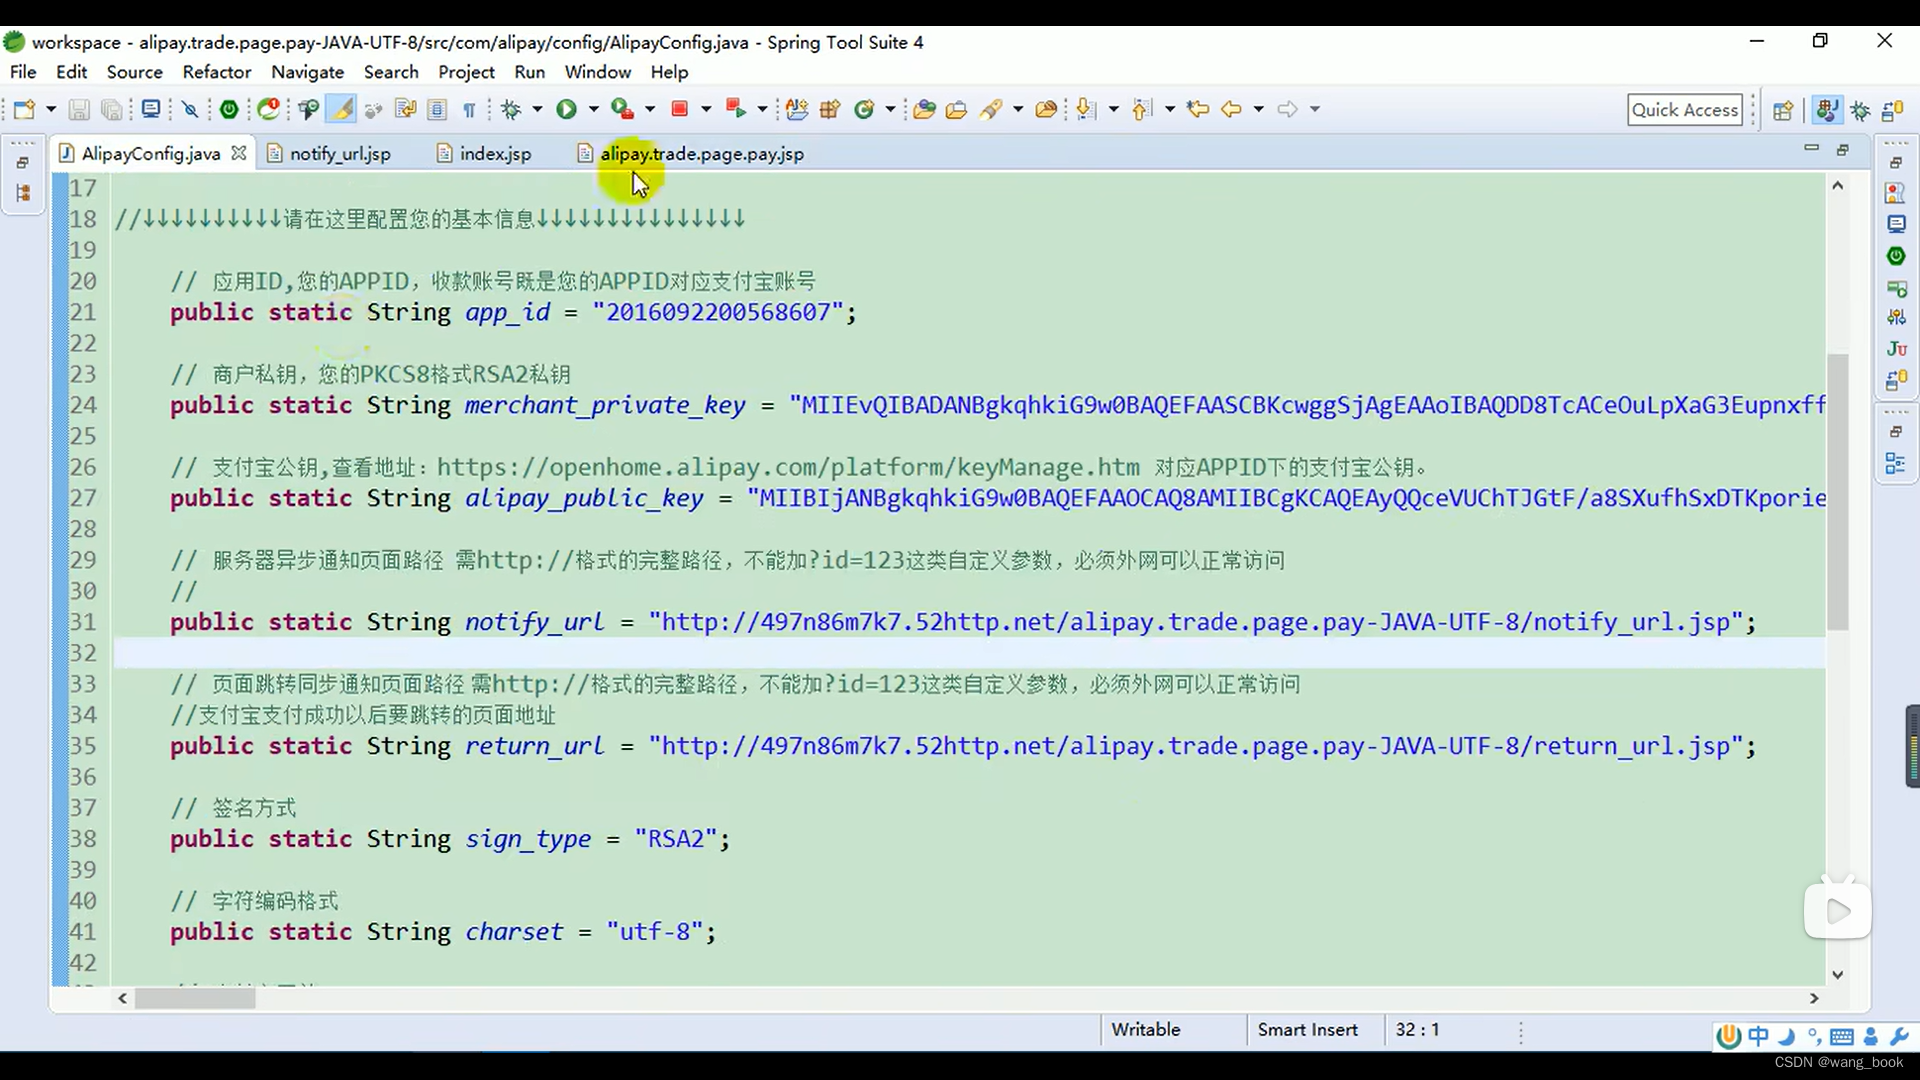Click the Back navigation arrow
Image resolution: width=1920 pixels, height=1080 pixels.
coord(1231,109)
